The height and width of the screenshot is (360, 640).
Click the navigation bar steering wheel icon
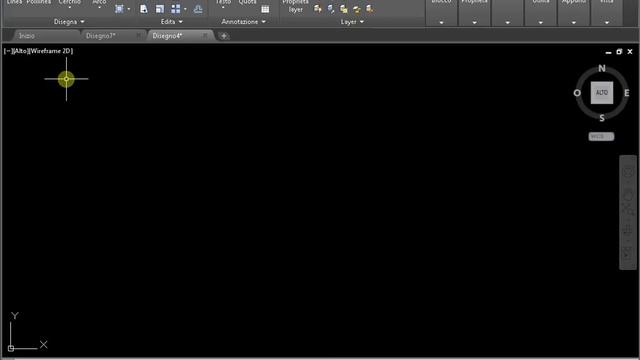(x=628, y=172)
